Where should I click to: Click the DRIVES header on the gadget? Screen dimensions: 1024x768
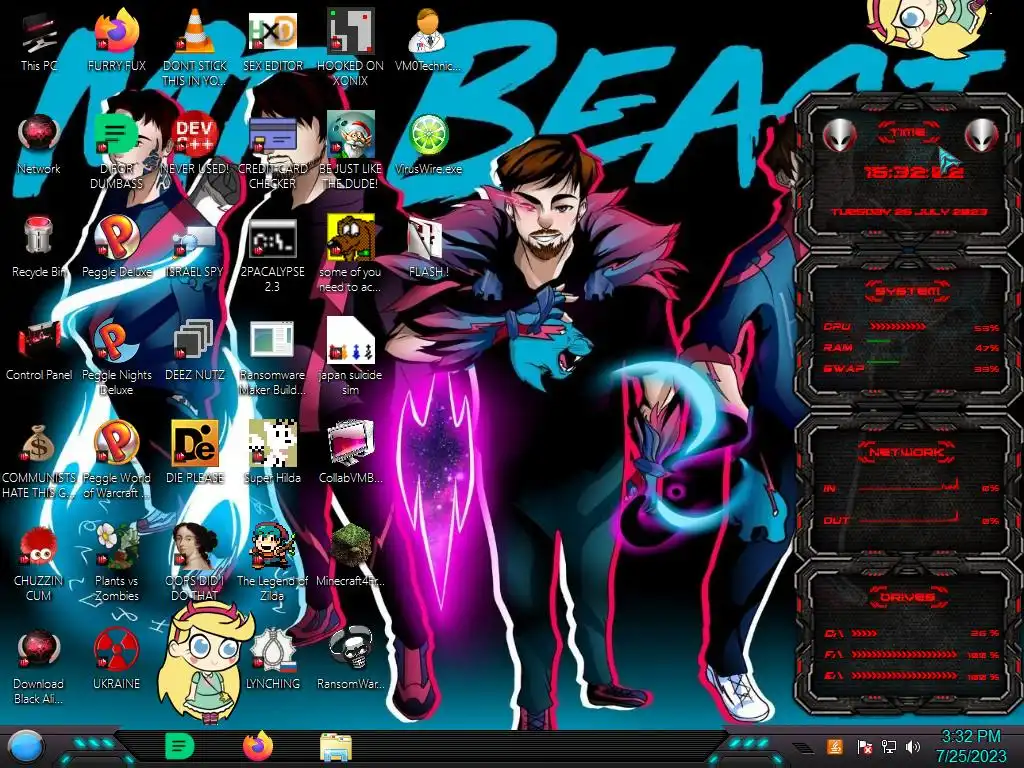[x=908, y=596]
